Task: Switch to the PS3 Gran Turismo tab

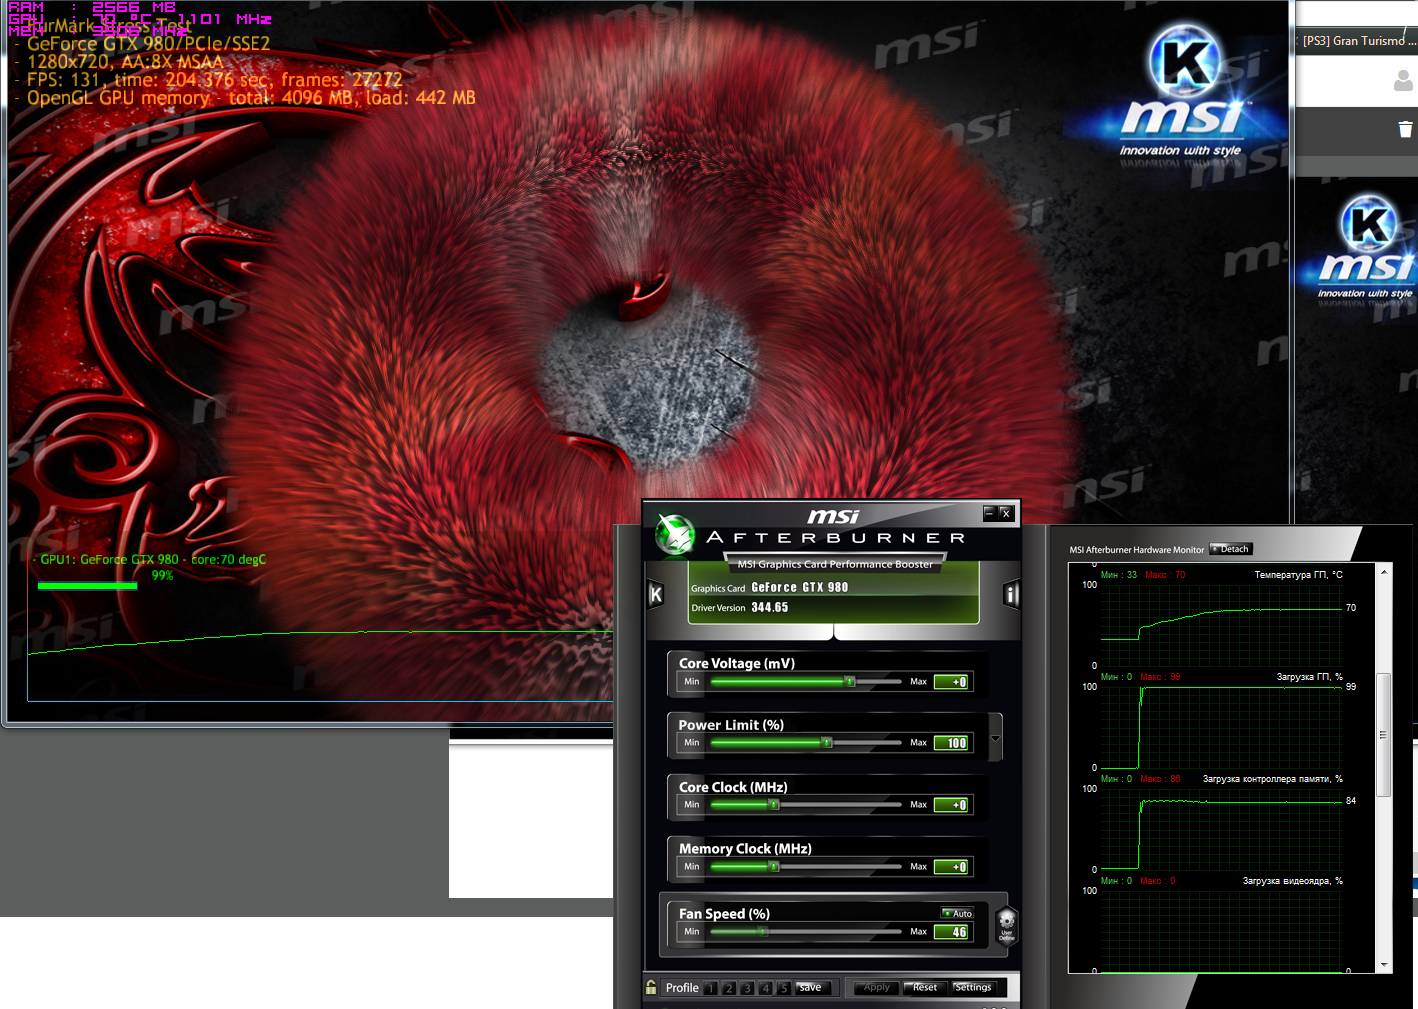Action: coord(1357,41)
